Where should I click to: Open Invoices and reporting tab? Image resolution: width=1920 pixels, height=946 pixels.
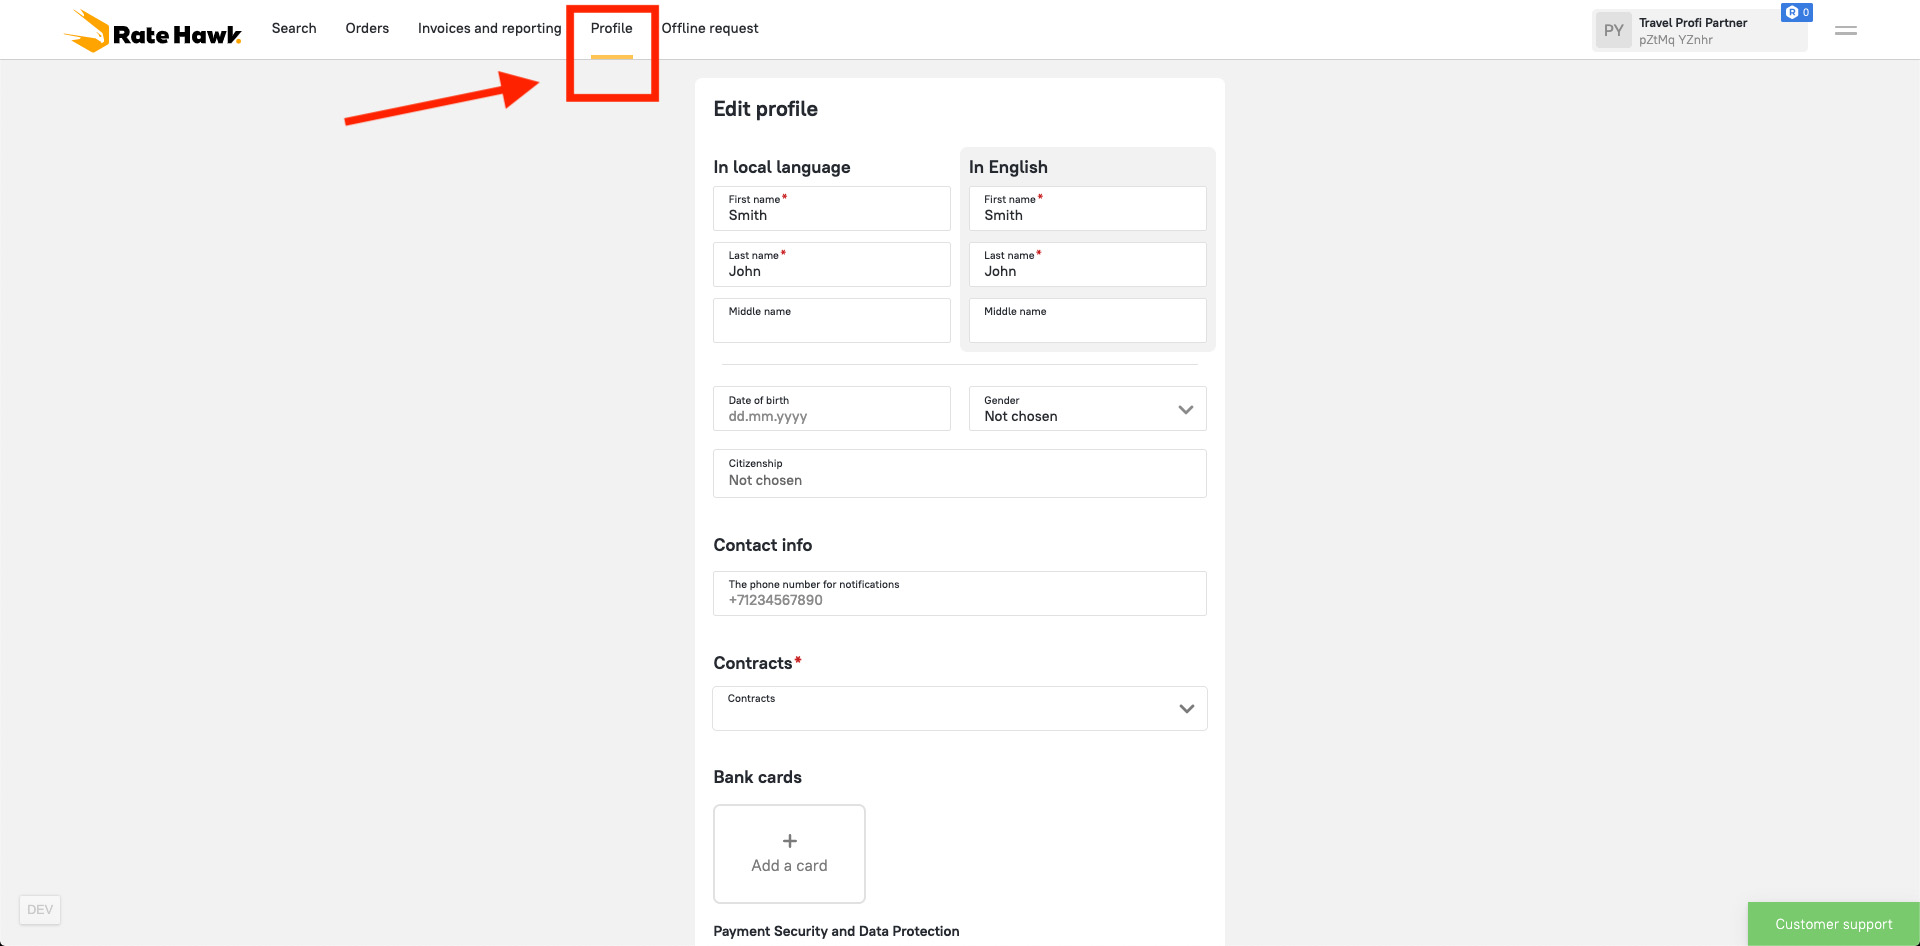[x=489, y=28]
